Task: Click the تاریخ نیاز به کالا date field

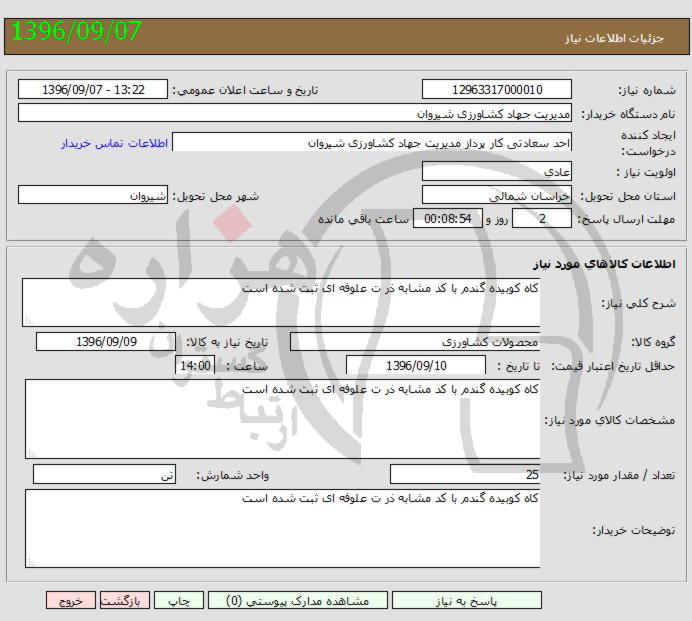Action: coord(106,342)
